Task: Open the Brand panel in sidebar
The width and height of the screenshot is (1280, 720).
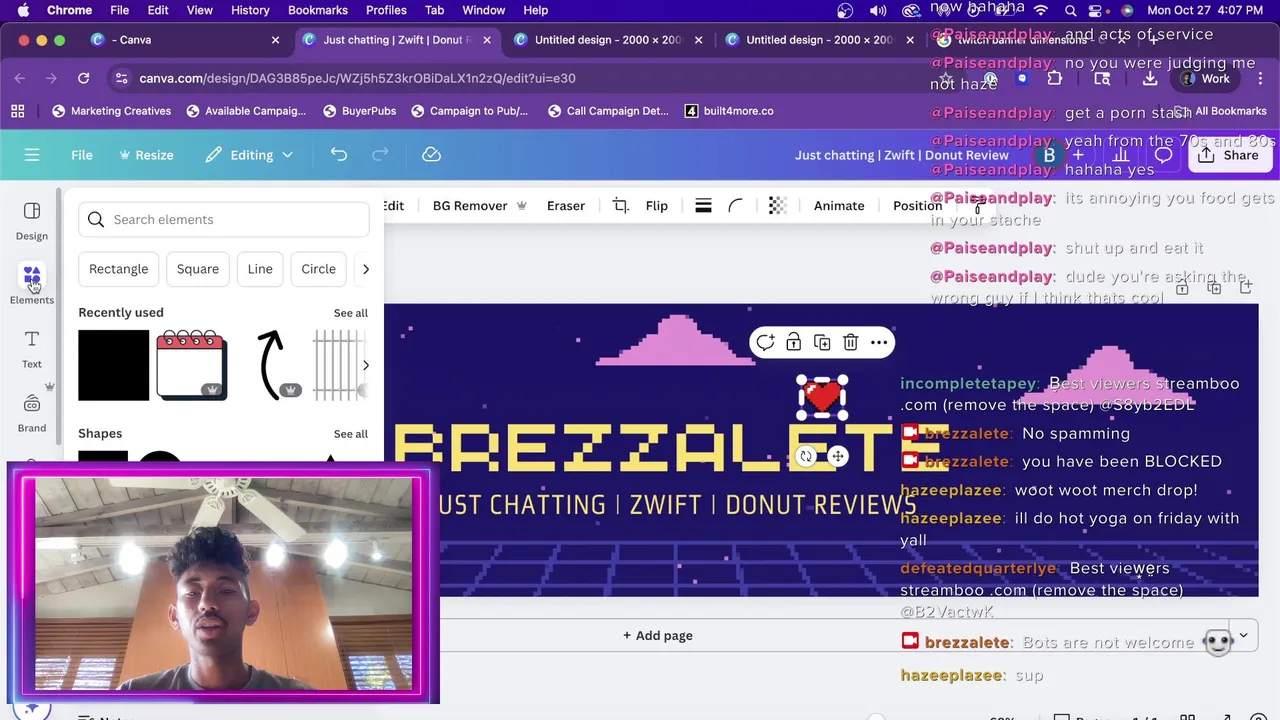Action: pos(32,413)
